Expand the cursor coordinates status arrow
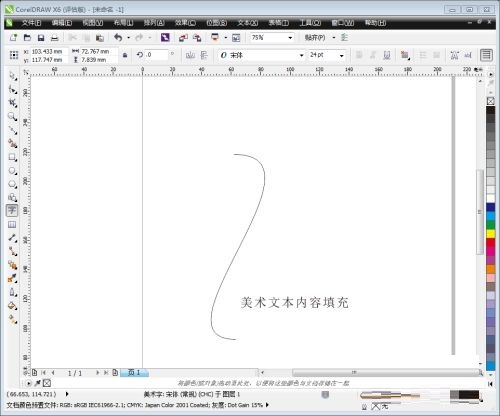This screenshot has height=416, width=500. pos(67,394)
